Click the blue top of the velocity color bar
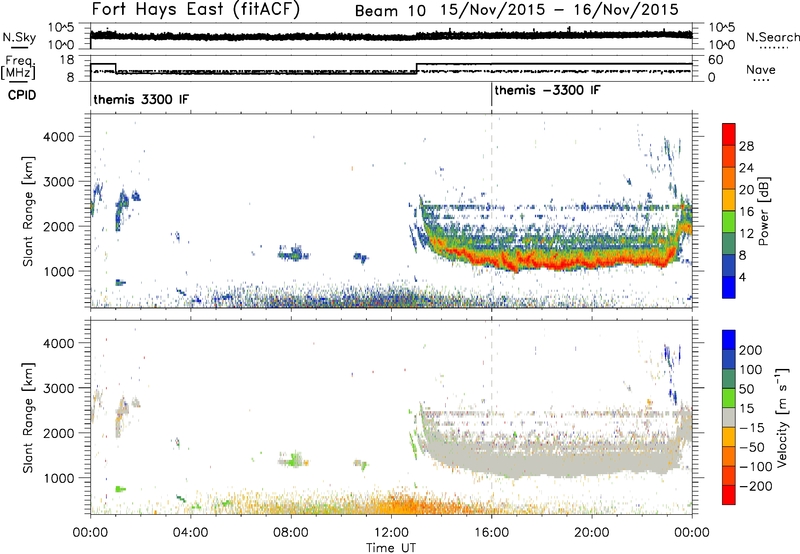The image size is (800, 554). point(729,340)
